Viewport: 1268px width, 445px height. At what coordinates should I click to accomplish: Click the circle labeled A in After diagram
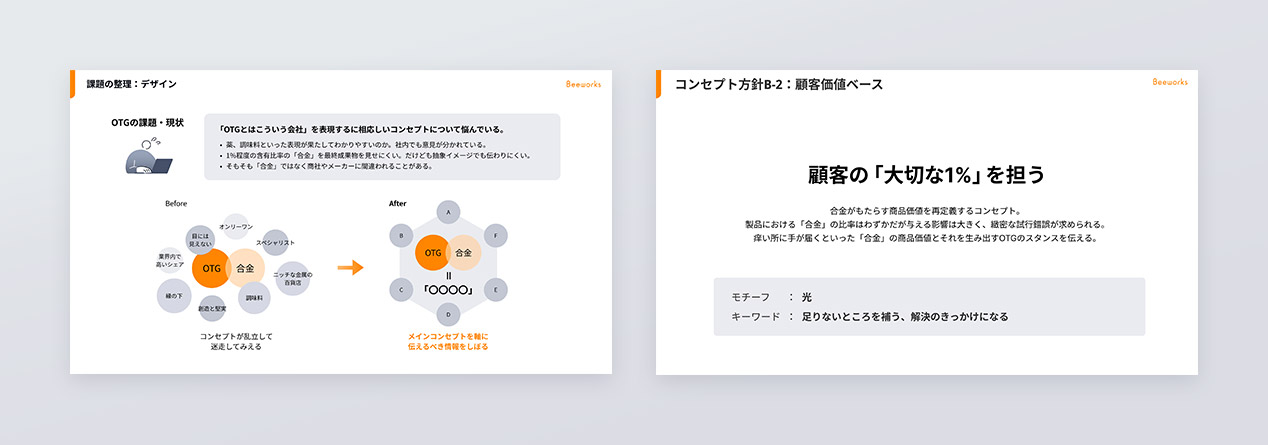point(448,213)
